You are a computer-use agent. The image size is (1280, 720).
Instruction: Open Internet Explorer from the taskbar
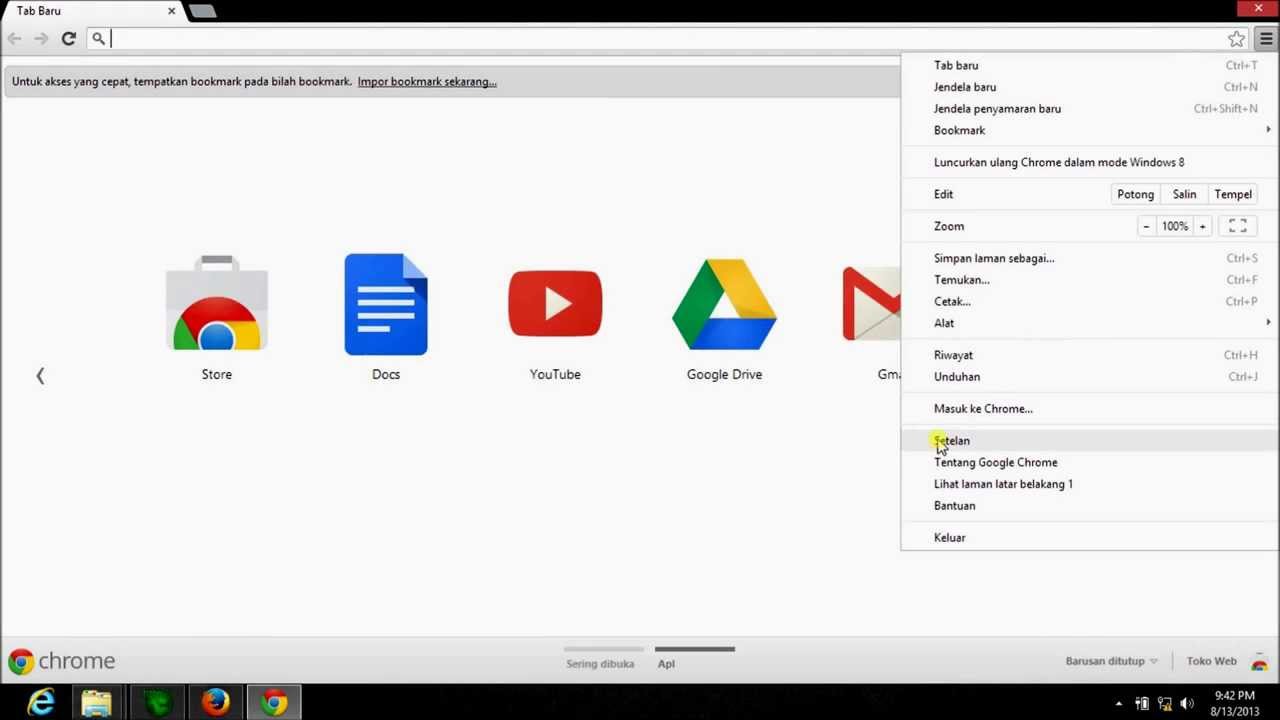41,703
